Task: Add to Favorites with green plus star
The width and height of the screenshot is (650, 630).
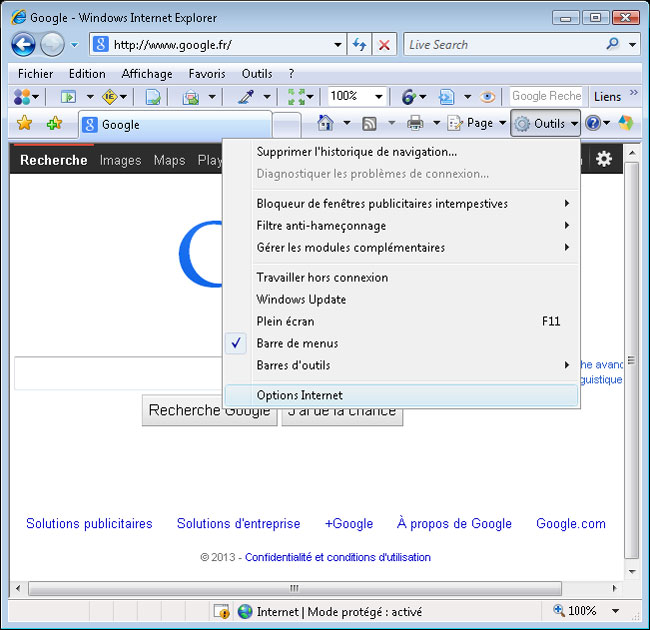Action: pos(54,123)
